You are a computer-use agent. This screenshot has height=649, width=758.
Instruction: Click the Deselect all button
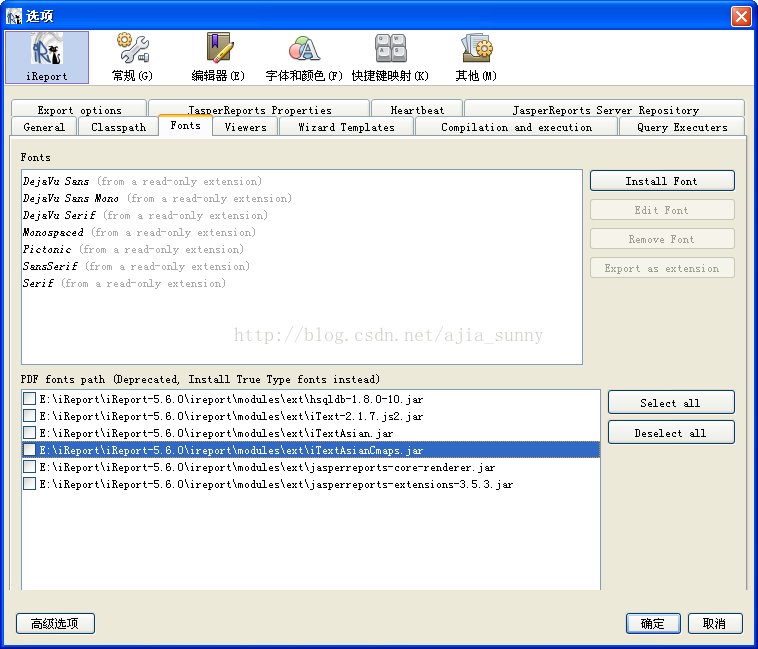(671, 433)
